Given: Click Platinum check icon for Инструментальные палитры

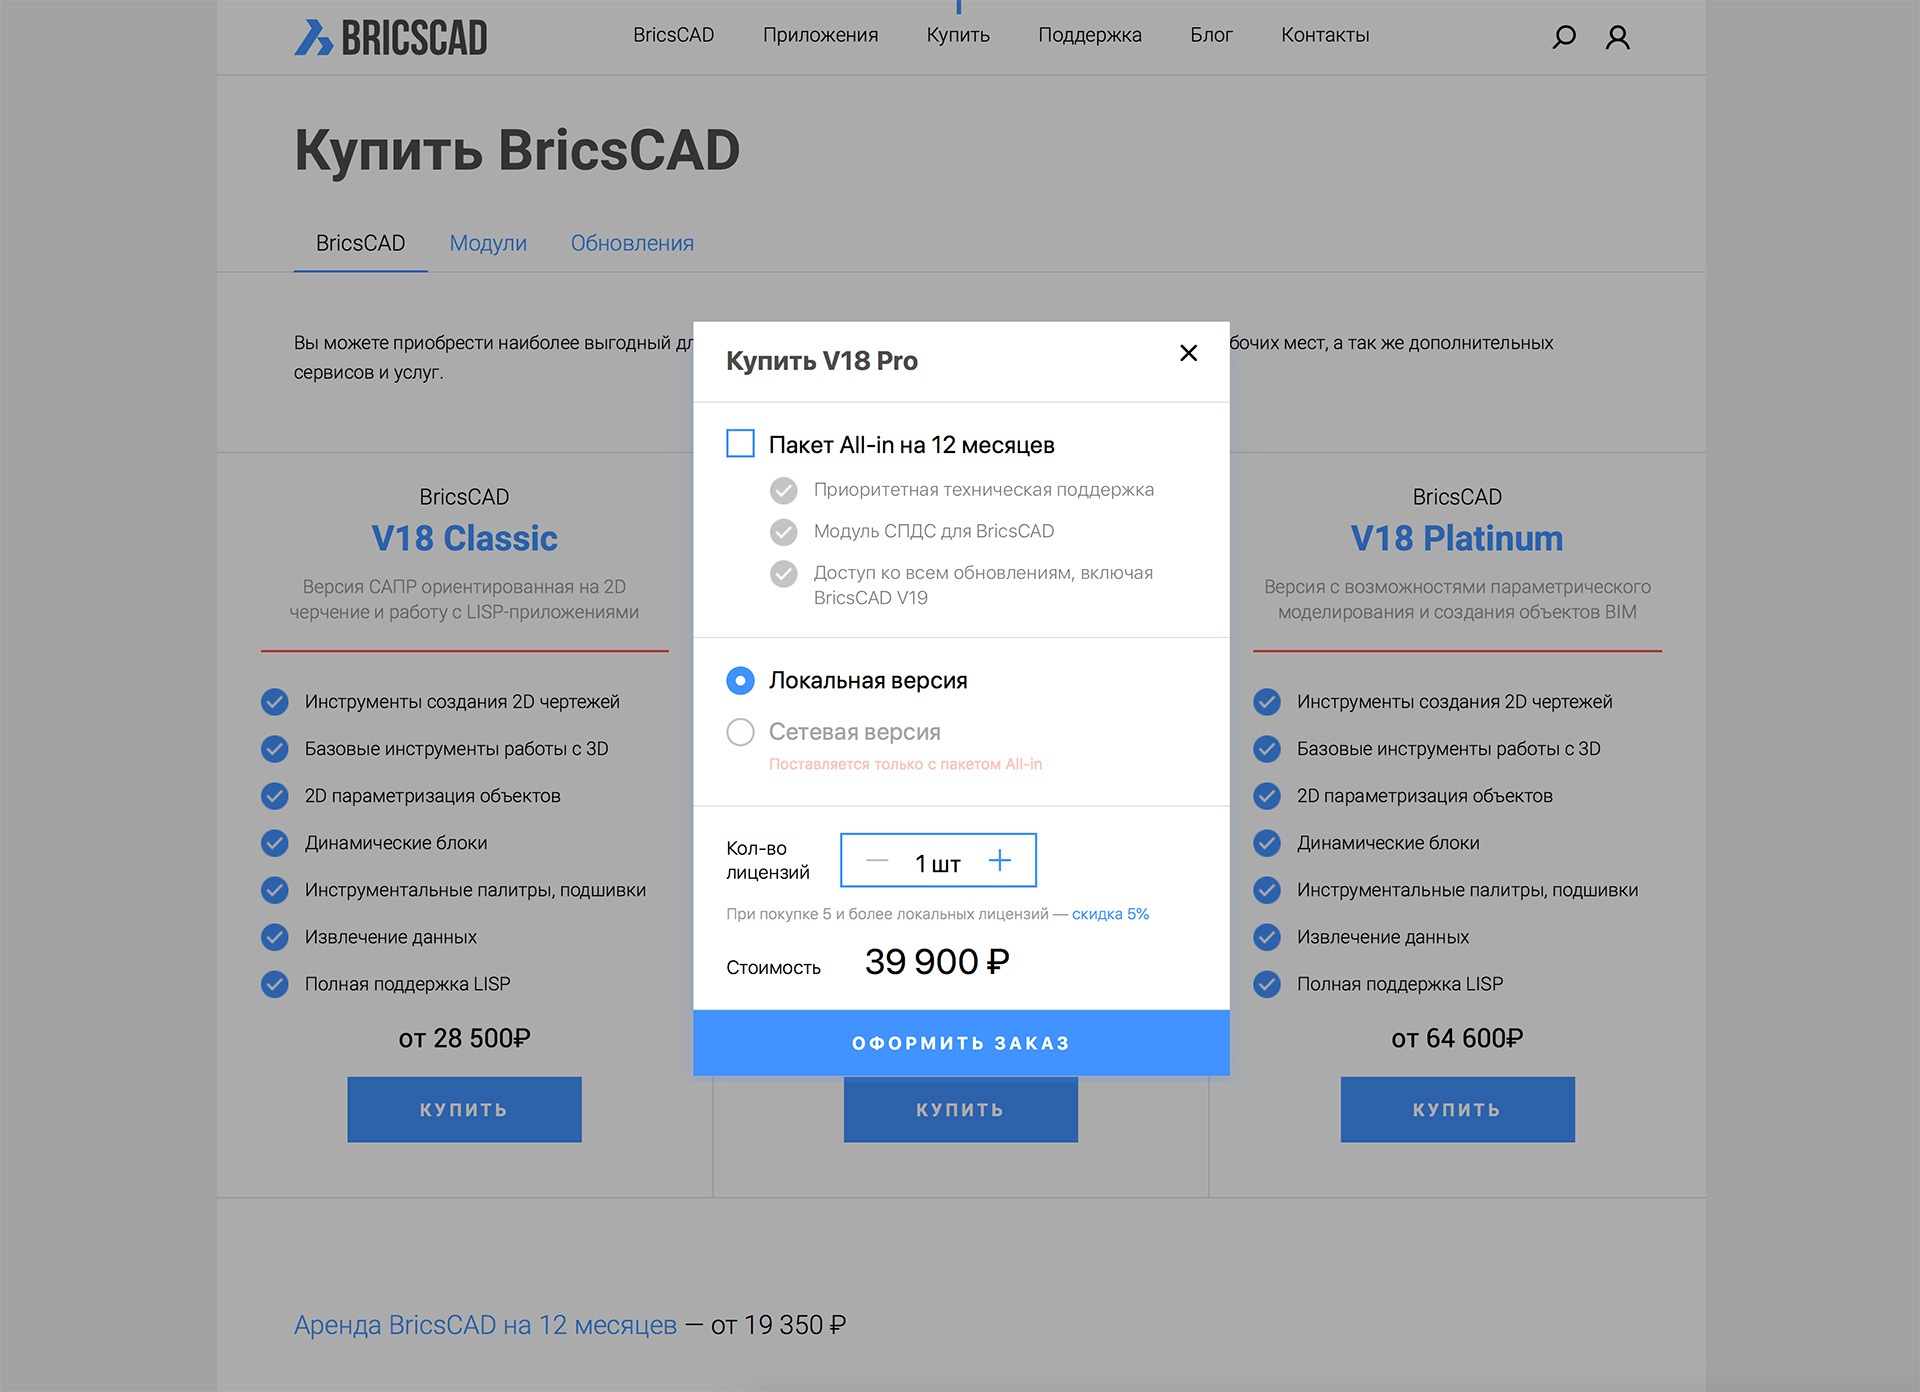Looking at the screenshot, I should coord(1267,890).
